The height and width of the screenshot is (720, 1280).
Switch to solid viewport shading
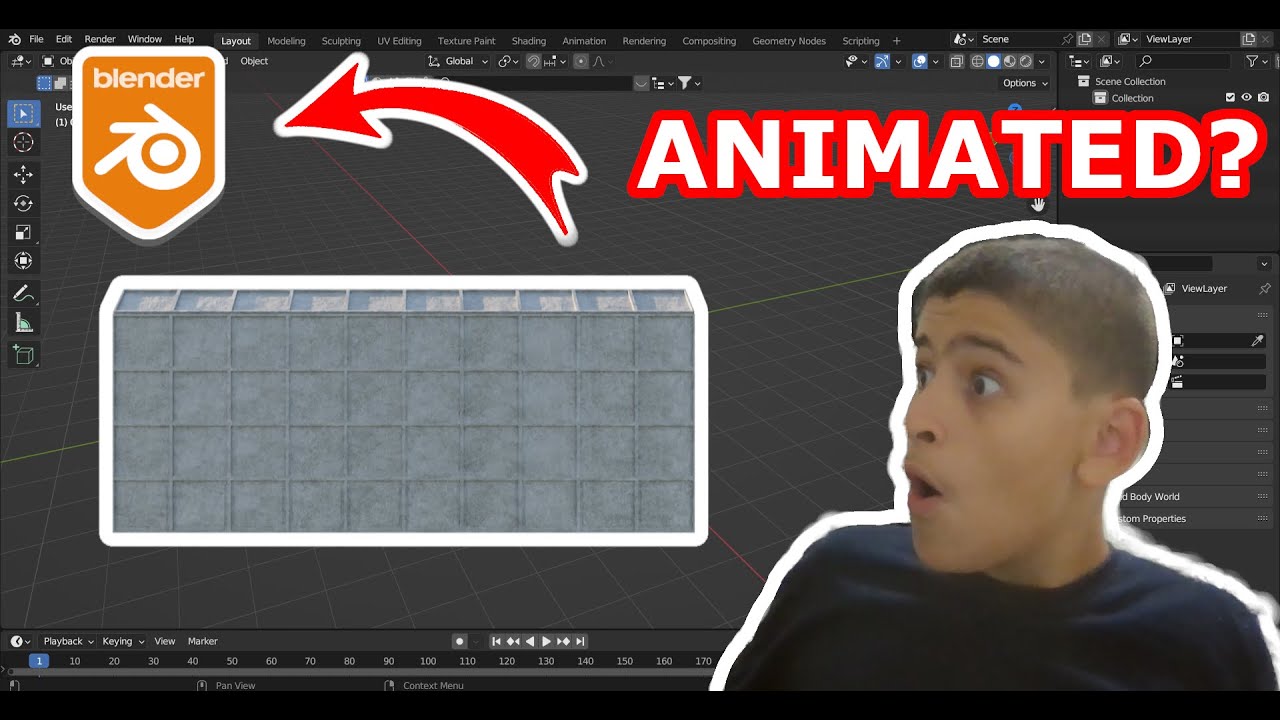(993, 61)
